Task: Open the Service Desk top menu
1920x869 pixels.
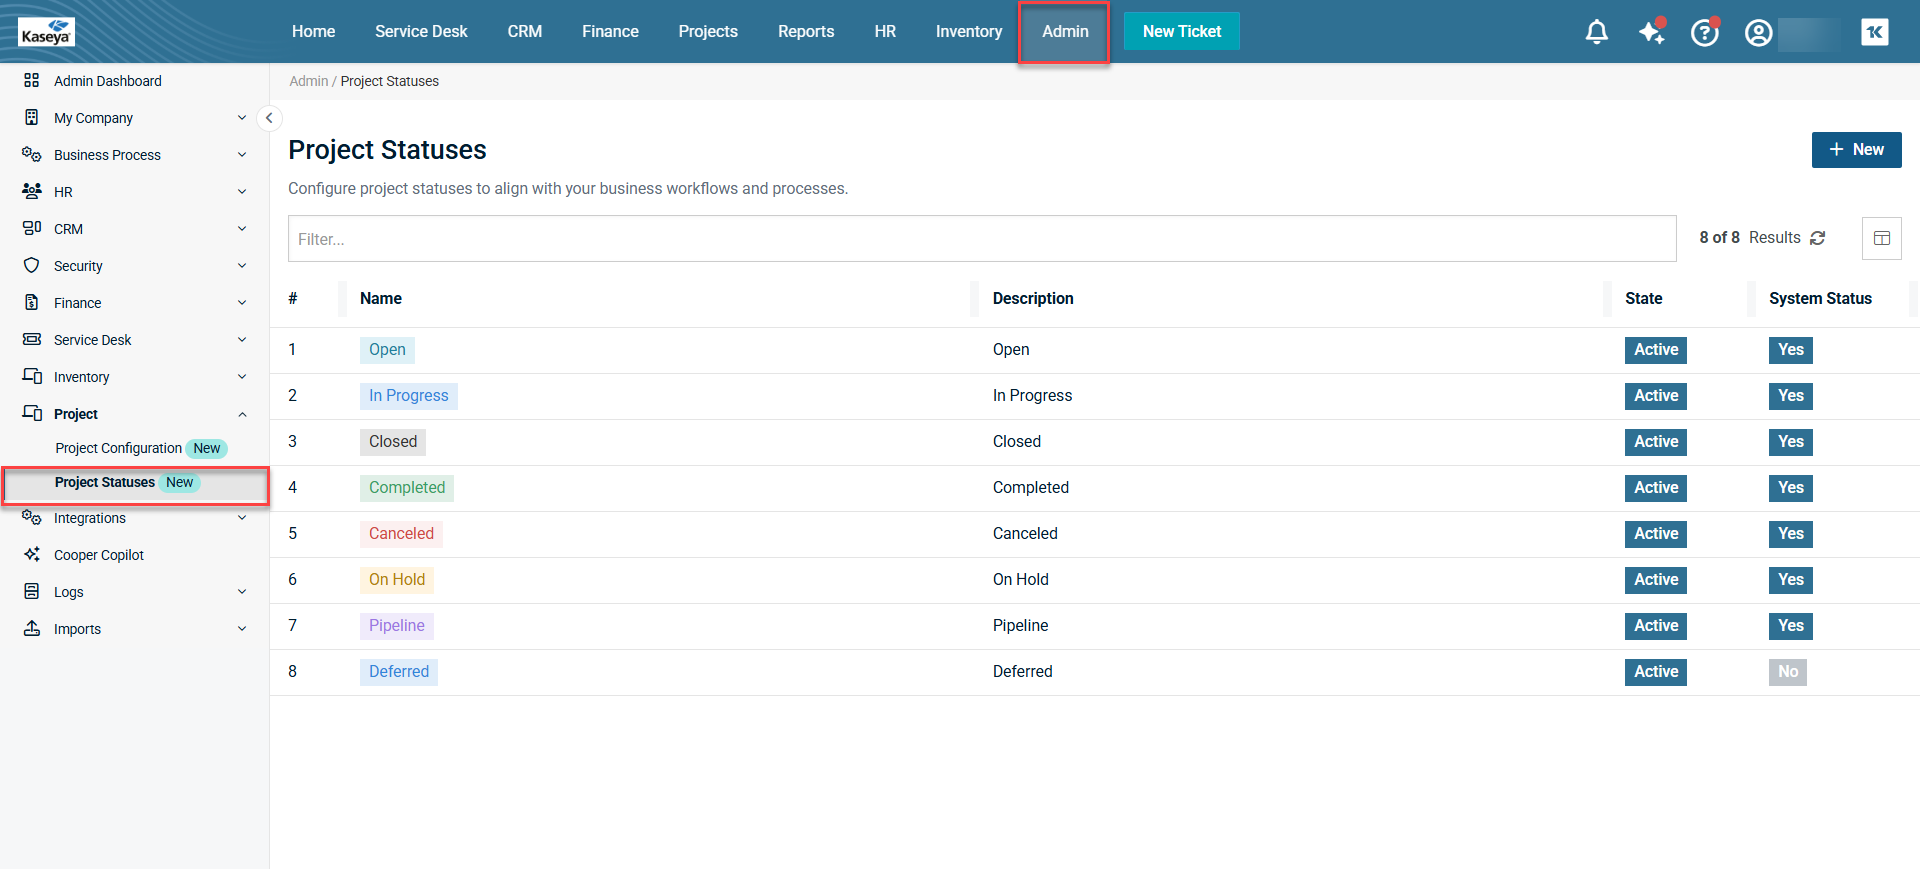Action: pos(421,32)
